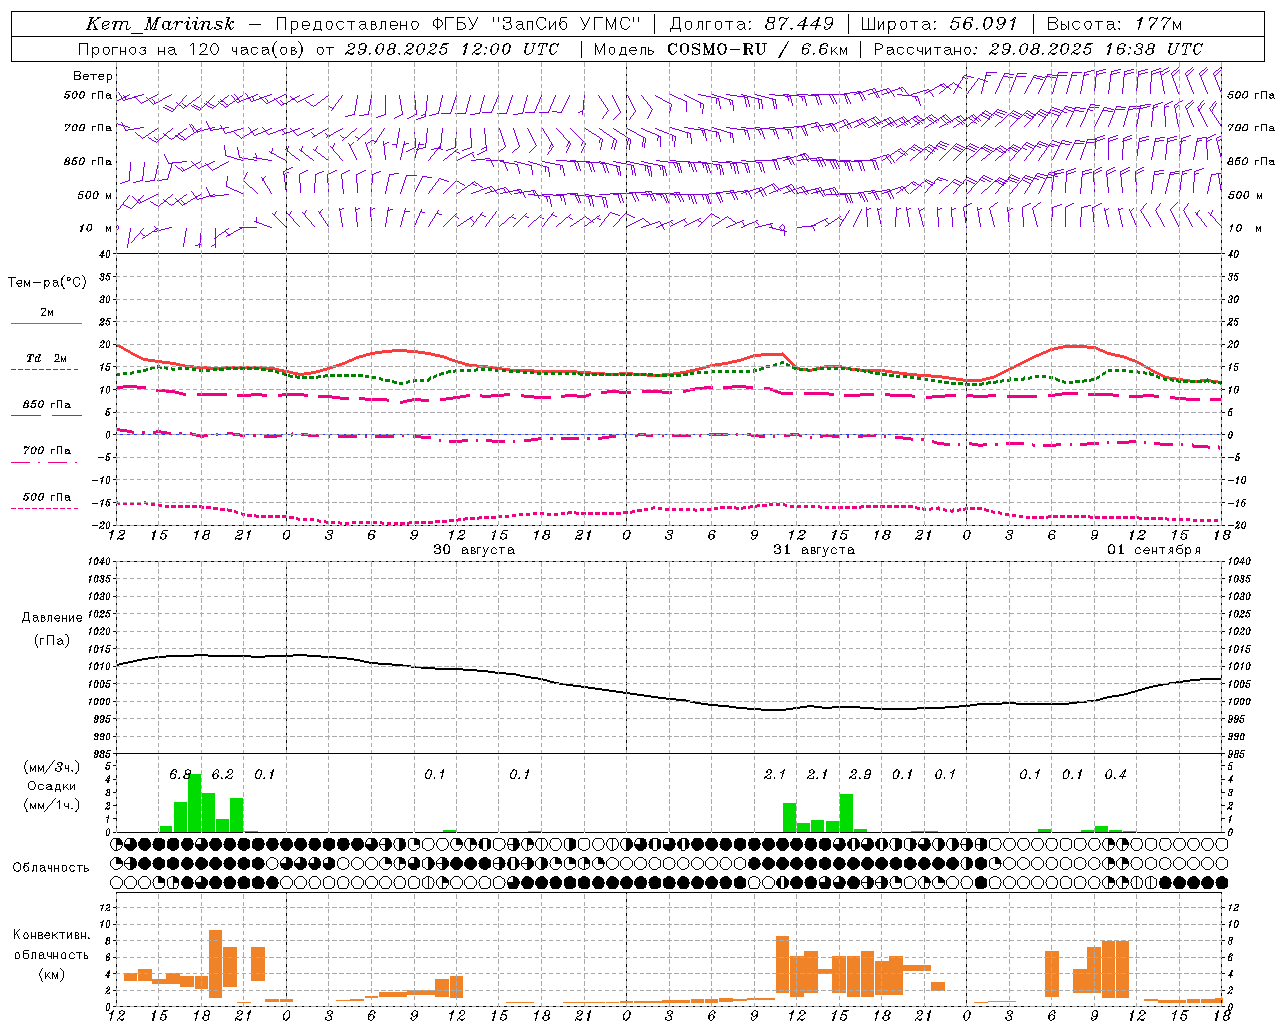
Task: Click the Td 2м dew point legend entry
Action: pos(47,358)
